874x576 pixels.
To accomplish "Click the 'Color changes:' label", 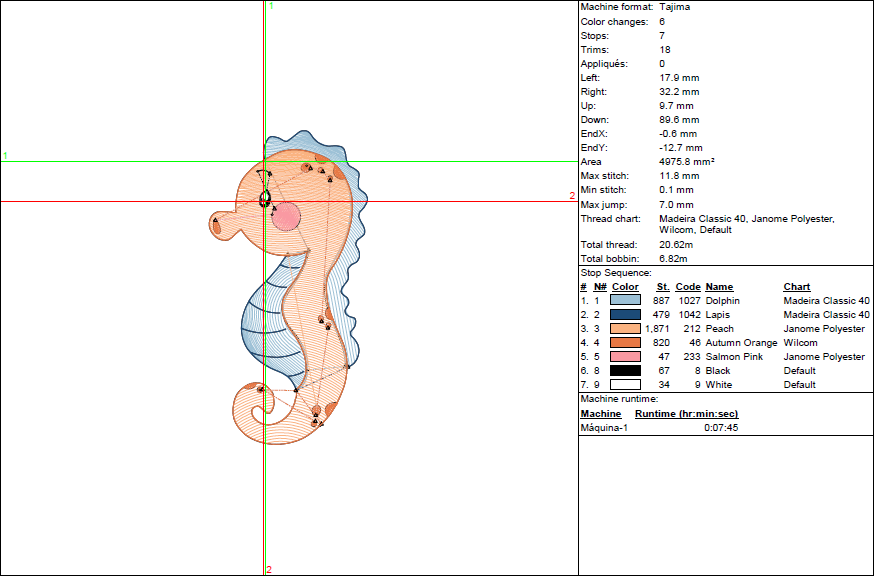I will coord(614,22).
